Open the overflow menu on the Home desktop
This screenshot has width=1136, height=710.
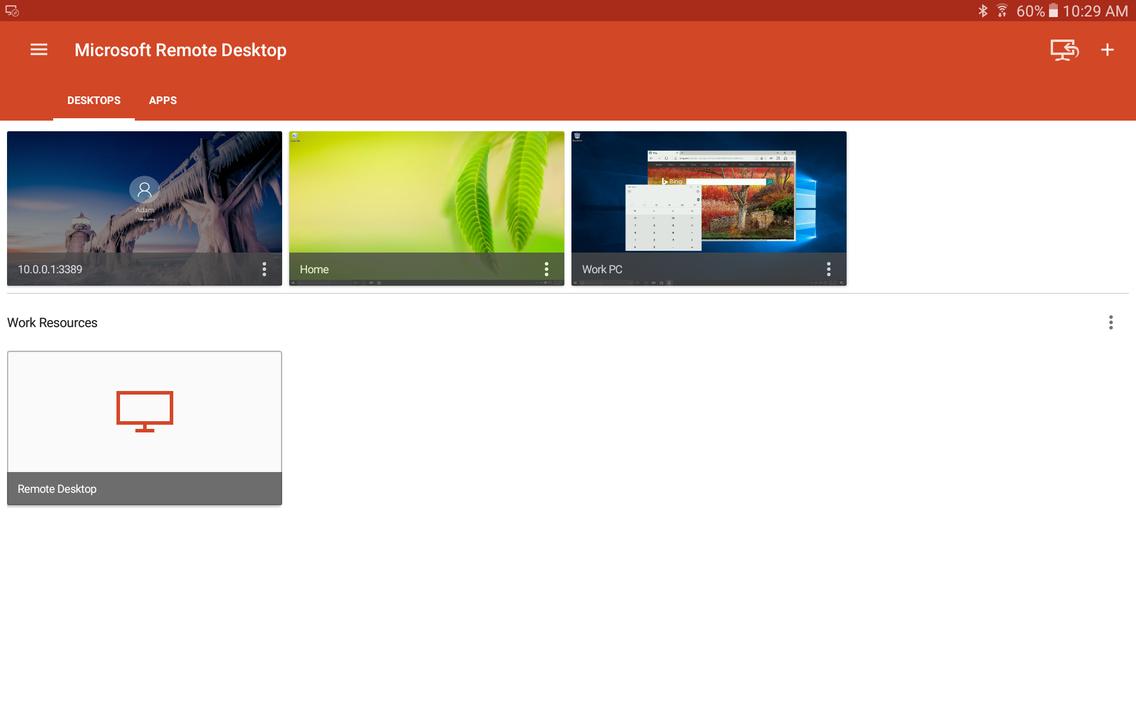pyautogui.click(x=546, y=268)
